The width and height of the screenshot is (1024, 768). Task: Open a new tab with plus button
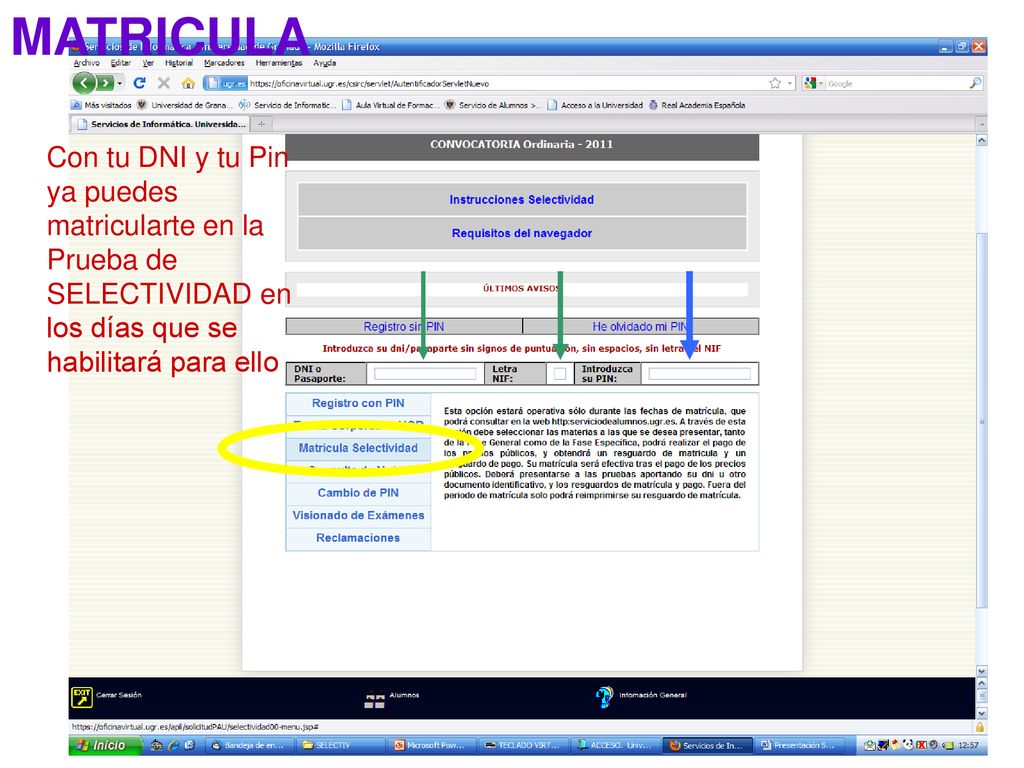tap(261, 123)
